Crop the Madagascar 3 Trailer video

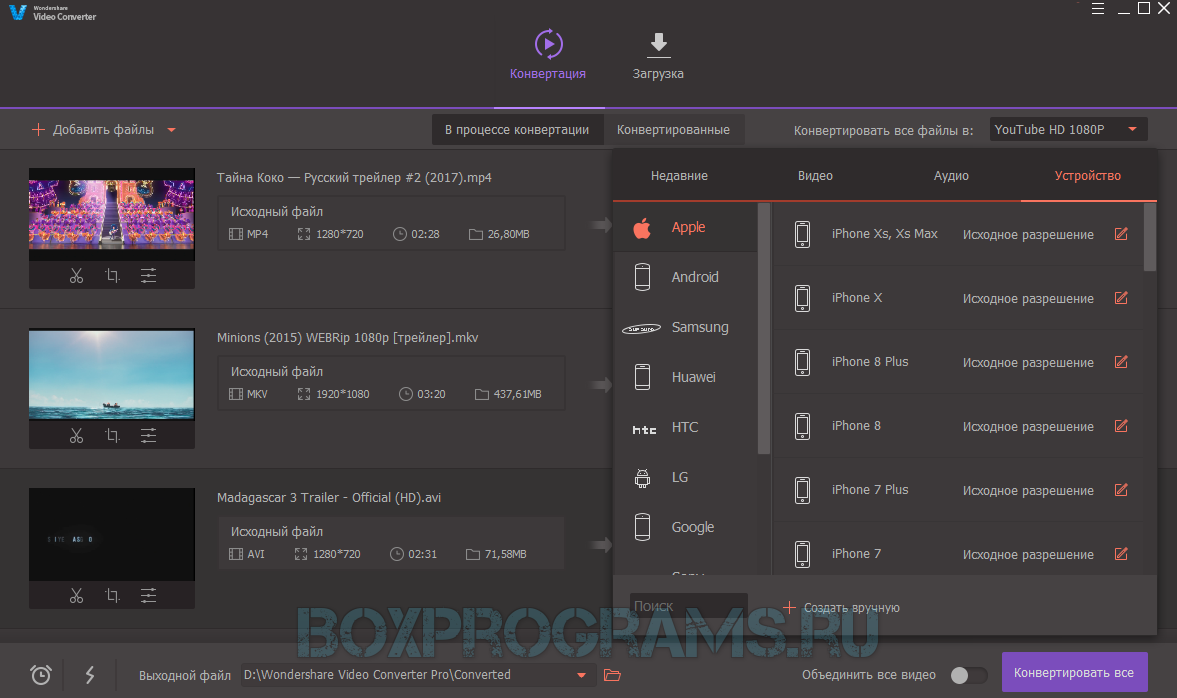click(113, 595)
